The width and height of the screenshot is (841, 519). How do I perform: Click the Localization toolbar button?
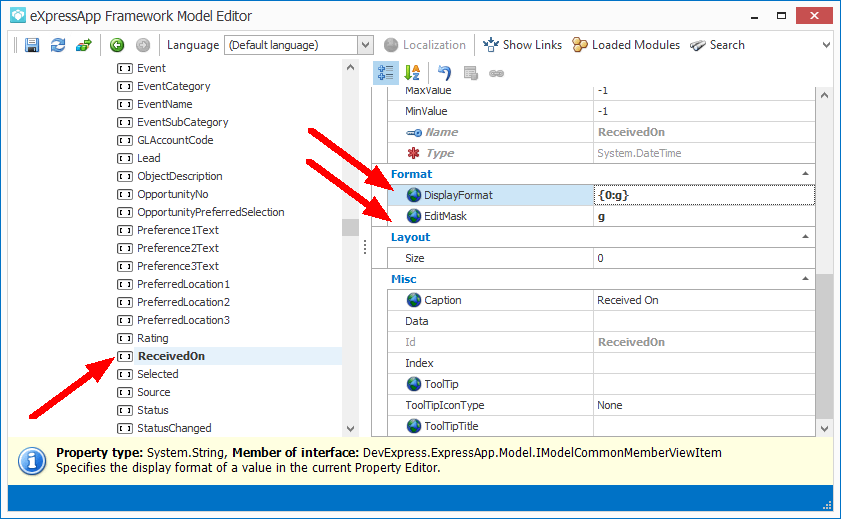click(425, 45)
